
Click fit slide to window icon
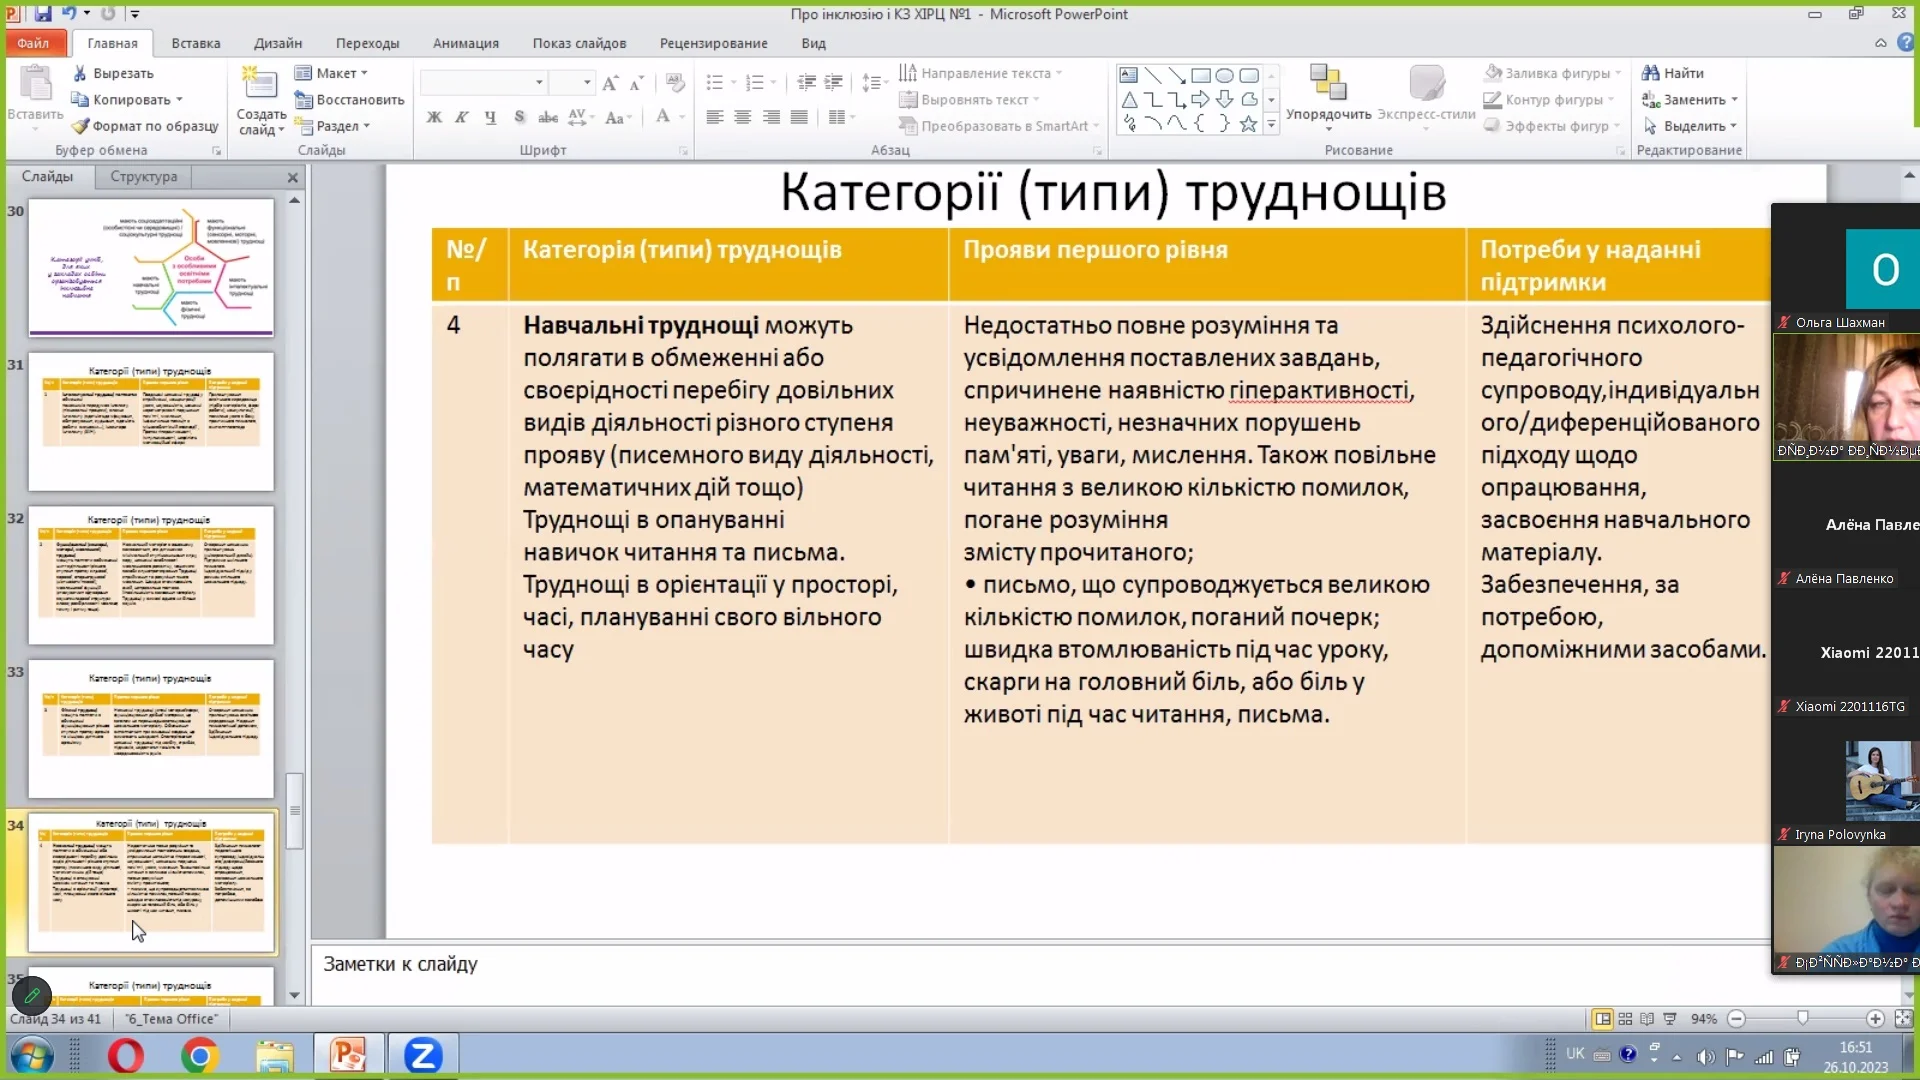point(1902,1019)
